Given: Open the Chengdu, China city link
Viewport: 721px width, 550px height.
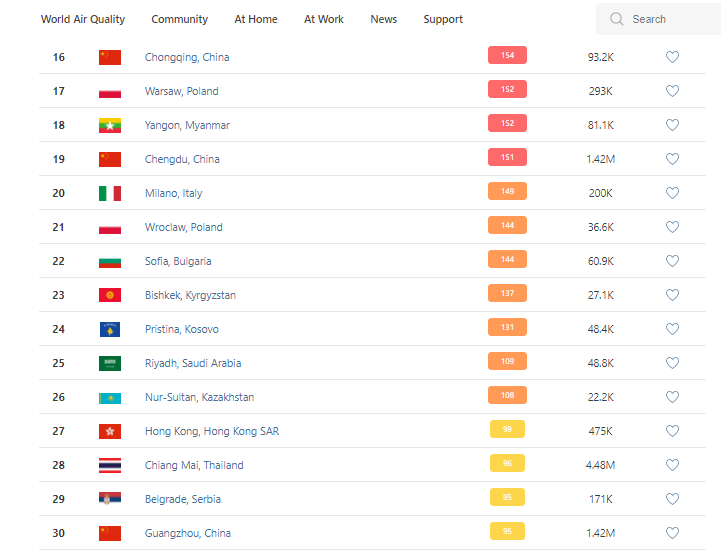Looking at the screenshot, I should [182, 159].
